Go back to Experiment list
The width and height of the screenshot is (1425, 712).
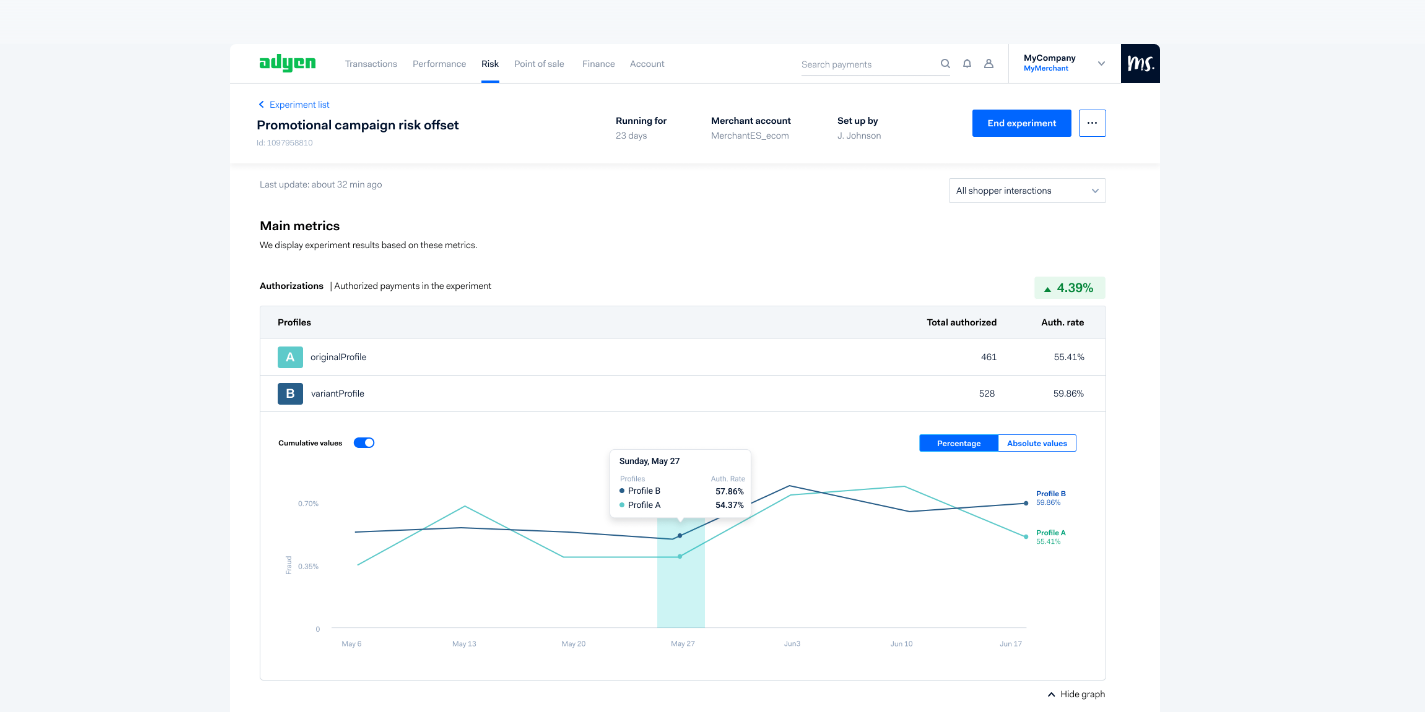coord(294,104)
